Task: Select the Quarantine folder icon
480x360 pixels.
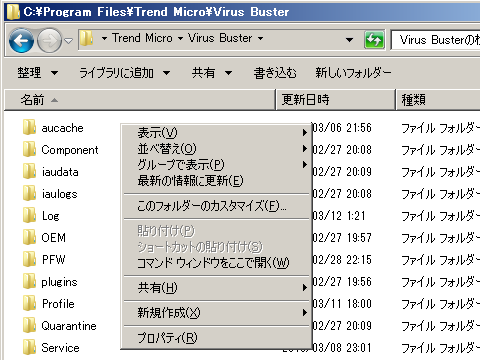Action: pos(29,325)
